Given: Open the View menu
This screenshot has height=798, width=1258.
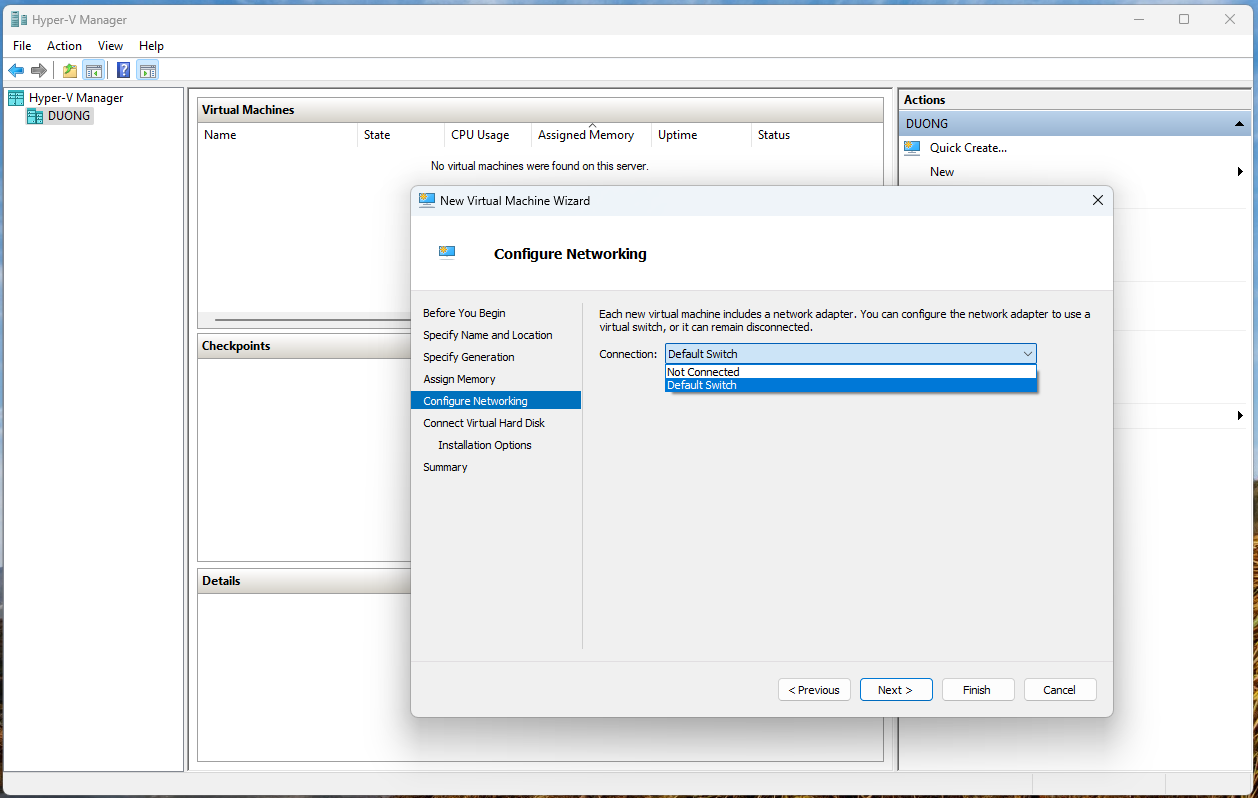Looking at the screenshot, I should coord(110,46).
